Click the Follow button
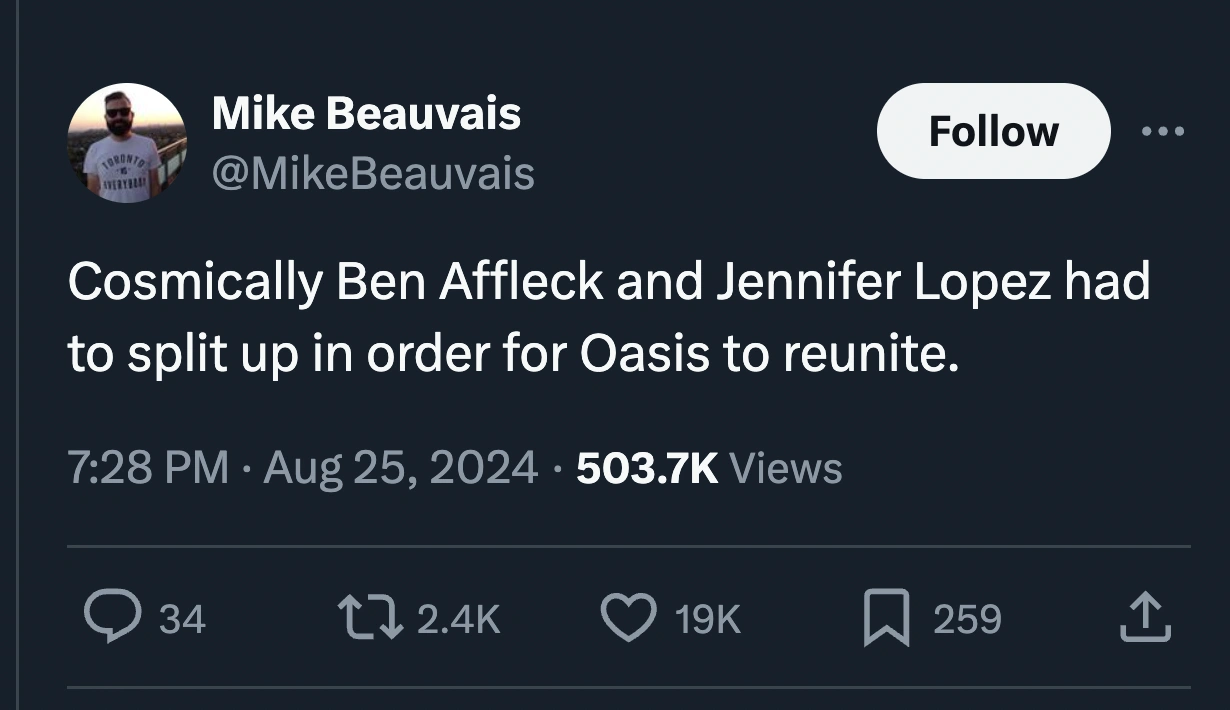This screenshot has width=1230, height=710. [993, 130]
